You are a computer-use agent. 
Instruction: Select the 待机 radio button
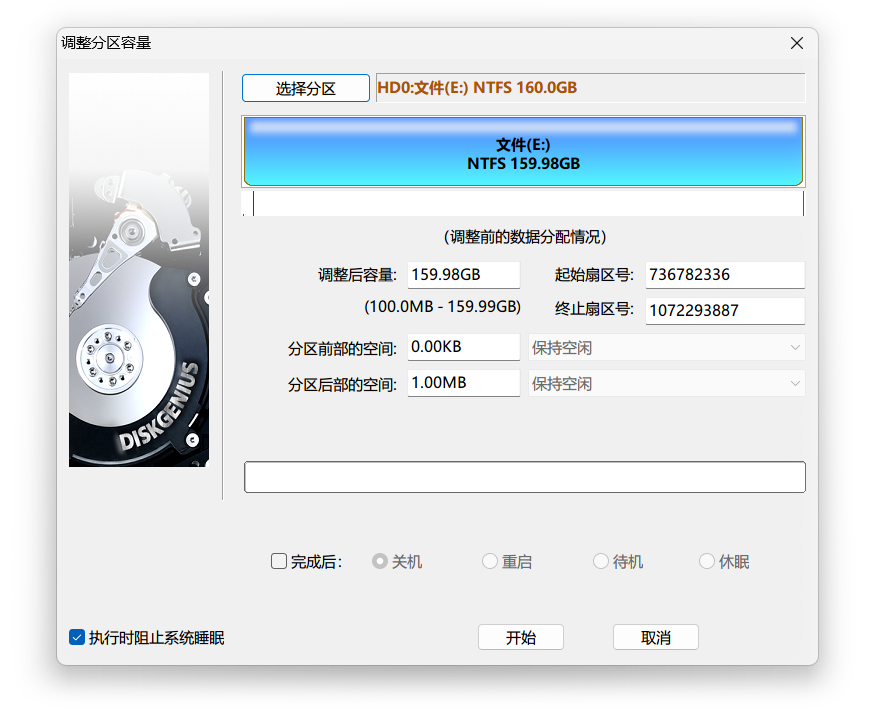pos(601,562)
